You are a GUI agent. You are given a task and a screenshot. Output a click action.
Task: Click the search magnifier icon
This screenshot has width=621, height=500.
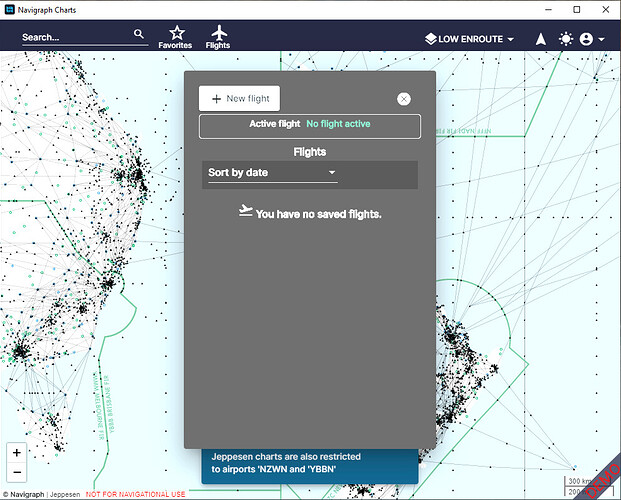click(x=138, y=34)
